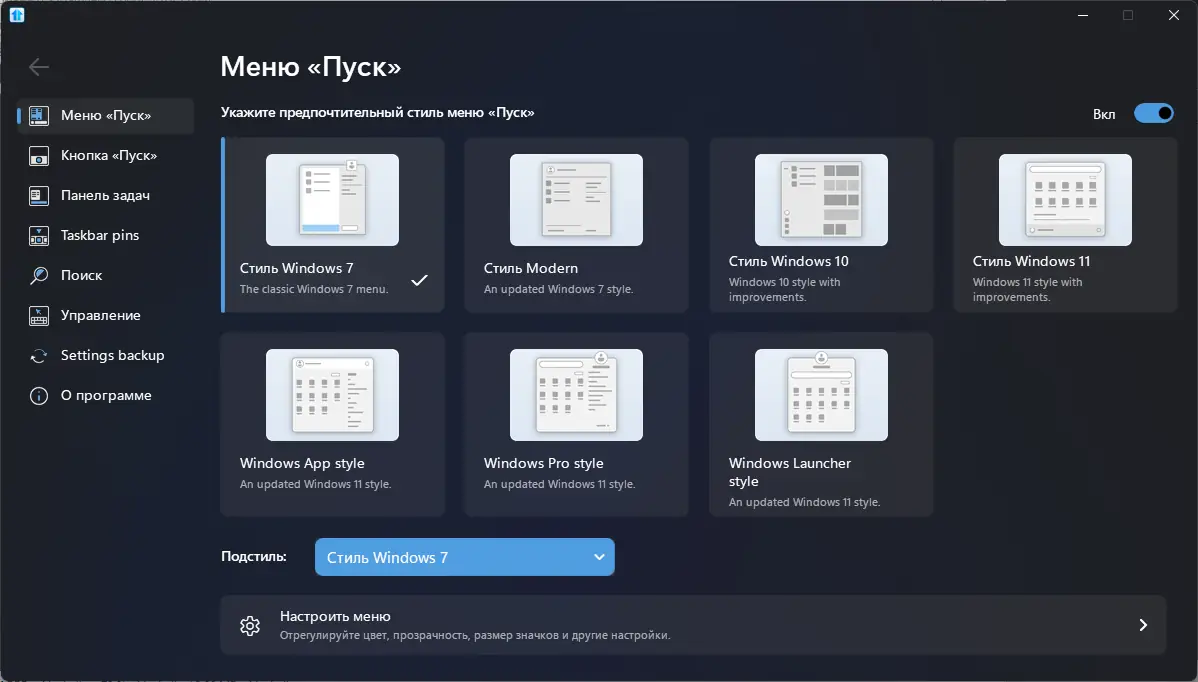
Task: Click the back arrow icon
Action: click(39, 67)
